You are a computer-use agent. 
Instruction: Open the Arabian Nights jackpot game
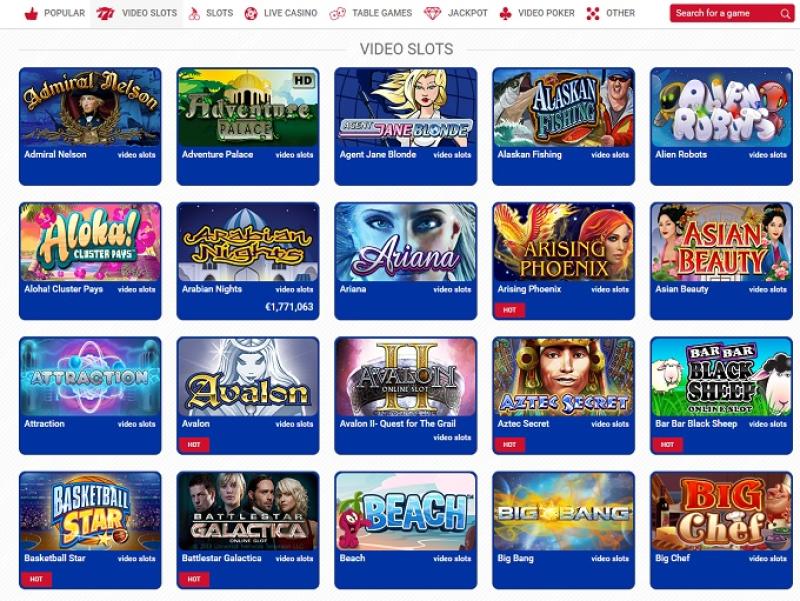point(248,242)
